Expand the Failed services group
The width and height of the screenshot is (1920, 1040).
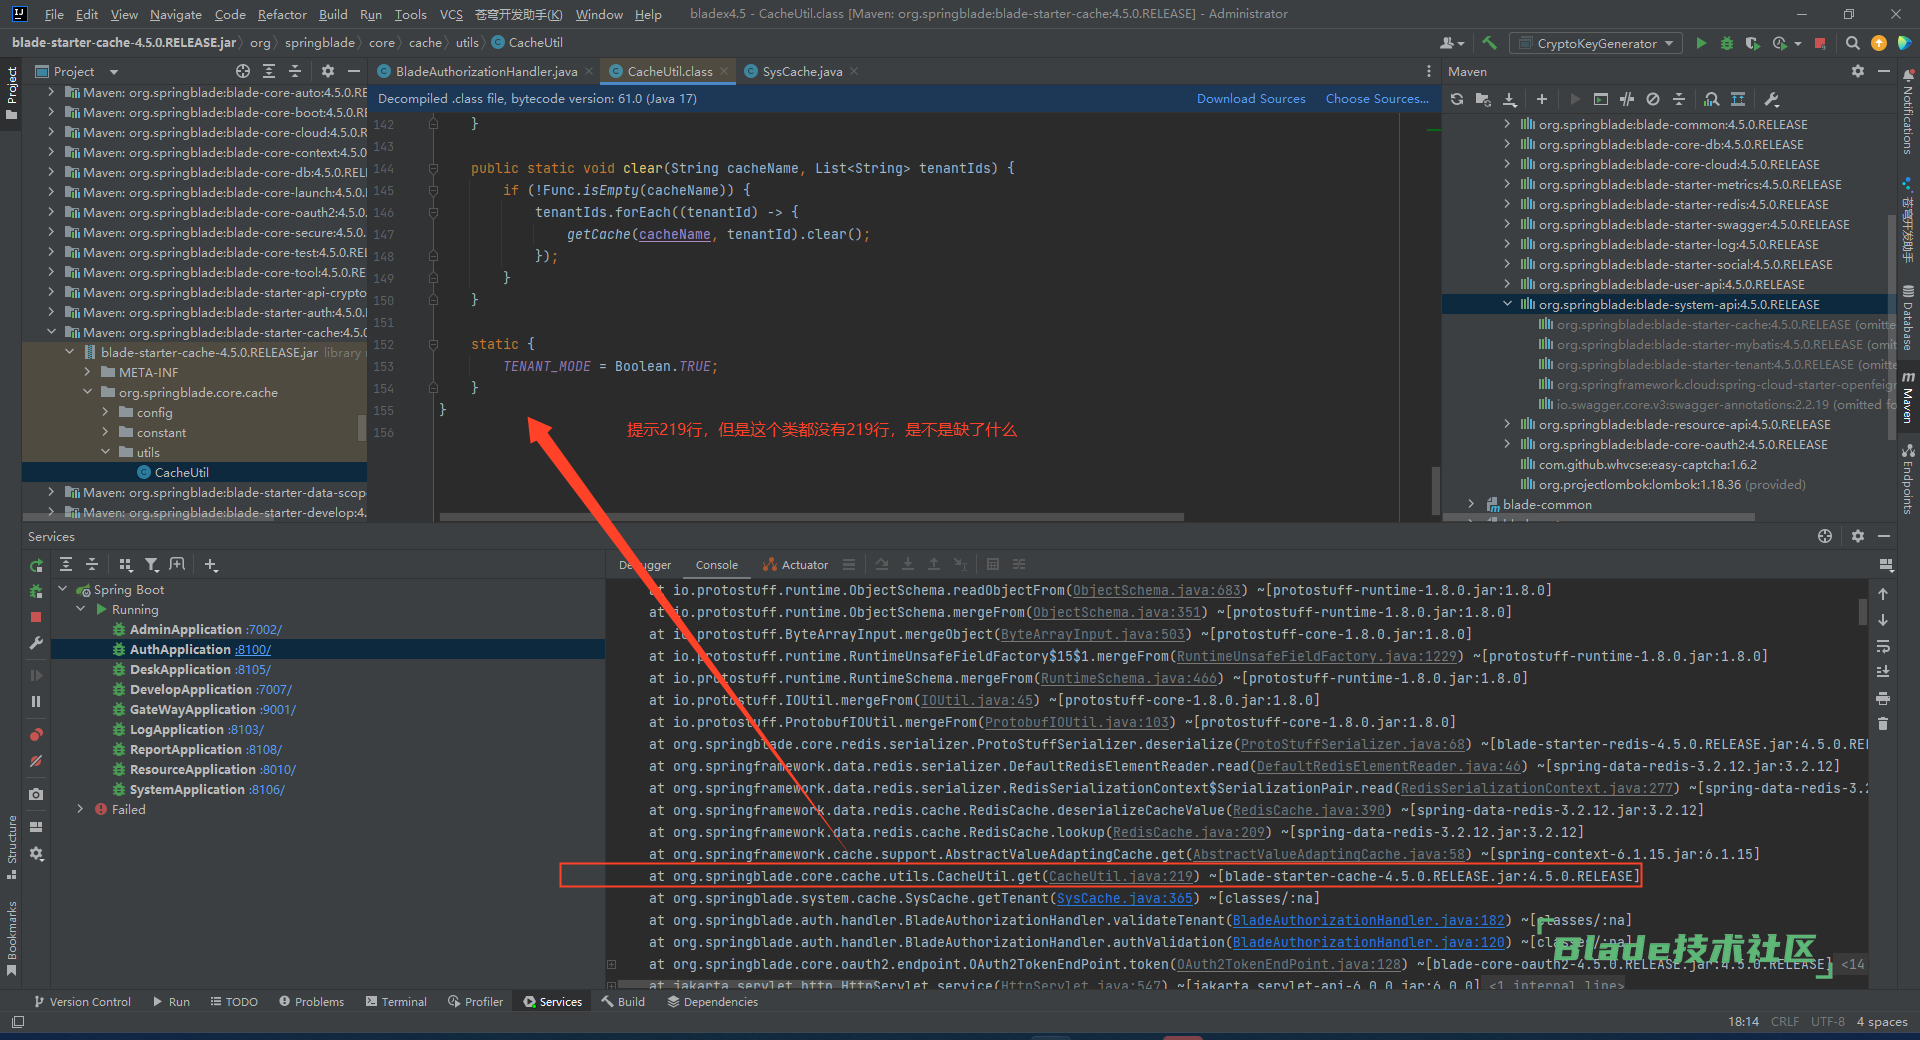point(81,809)
